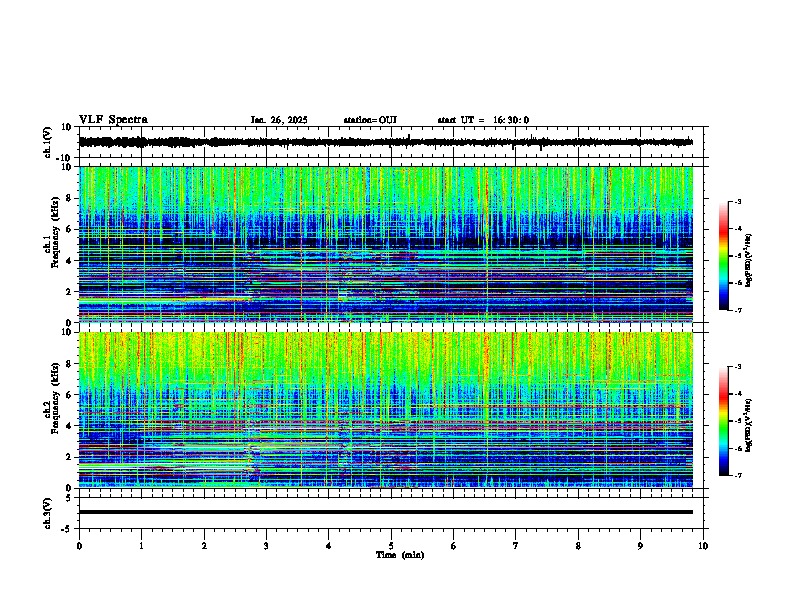Click the time-axis tick label "9"
The width and height of the screenshot is (792, 612).
point(640,546)
